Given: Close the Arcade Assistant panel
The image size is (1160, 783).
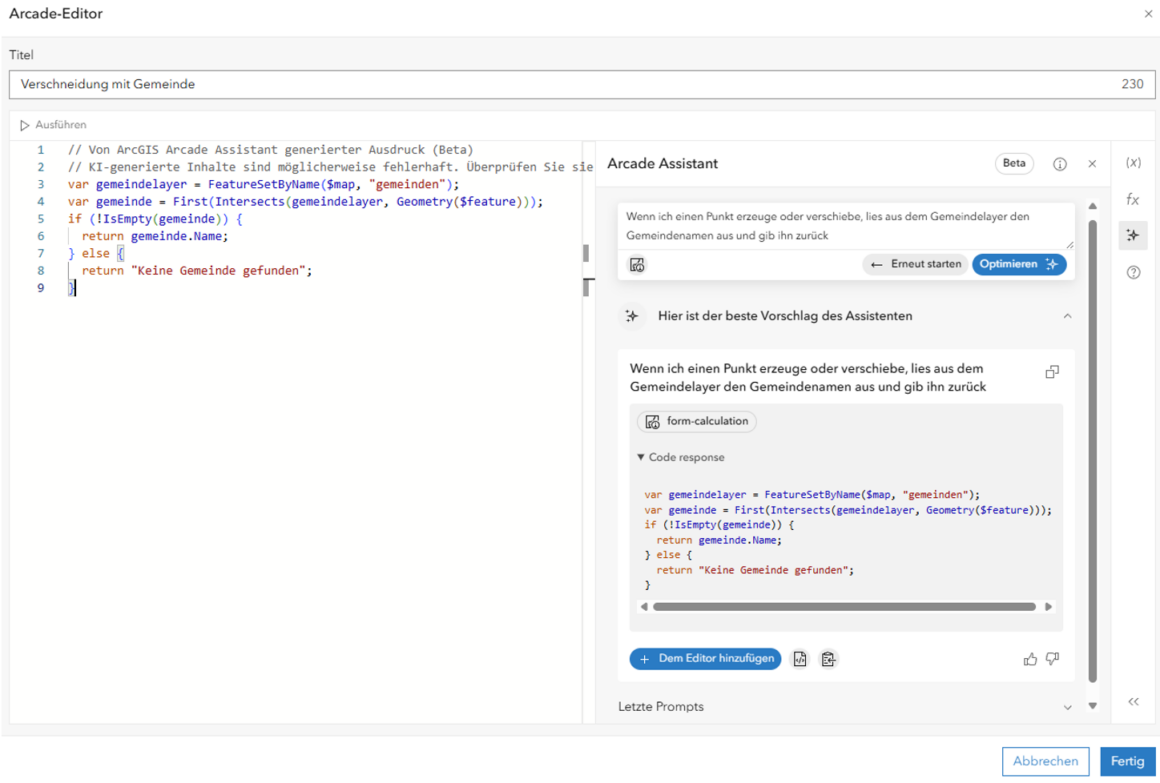Looking at the screenshot, I should (x=1092, y=164).
